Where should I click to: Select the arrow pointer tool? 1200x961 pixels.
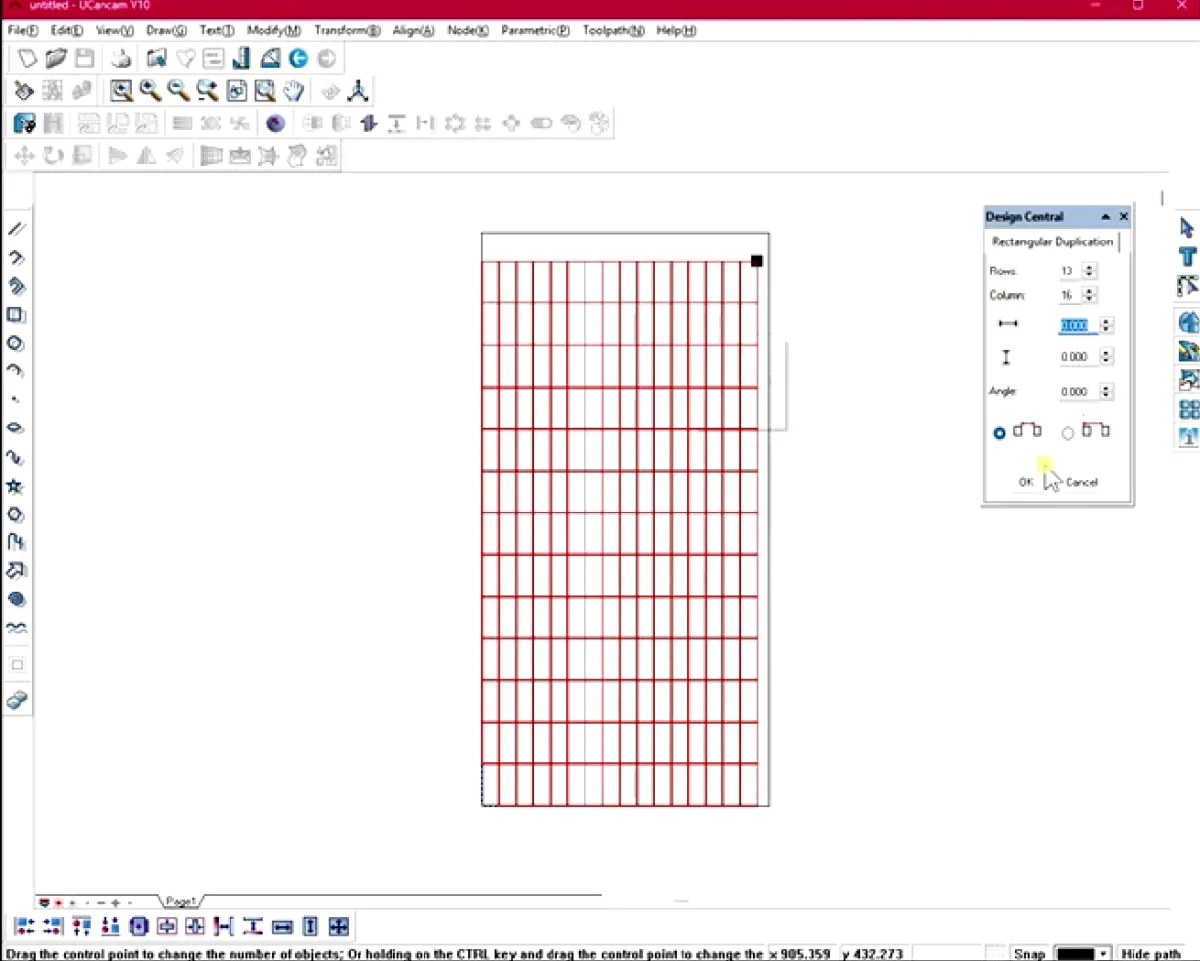click(1188, 228)
